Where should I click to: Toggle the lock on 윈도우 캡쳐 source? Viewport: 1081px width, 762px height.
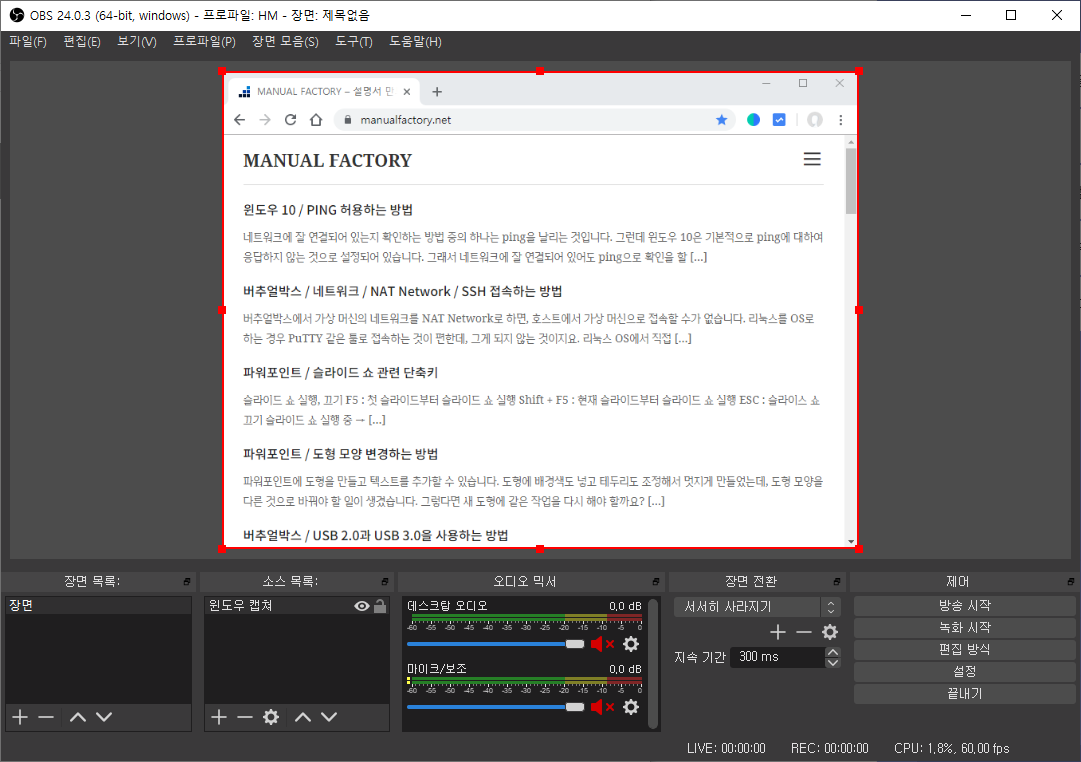tap(380, 606)
